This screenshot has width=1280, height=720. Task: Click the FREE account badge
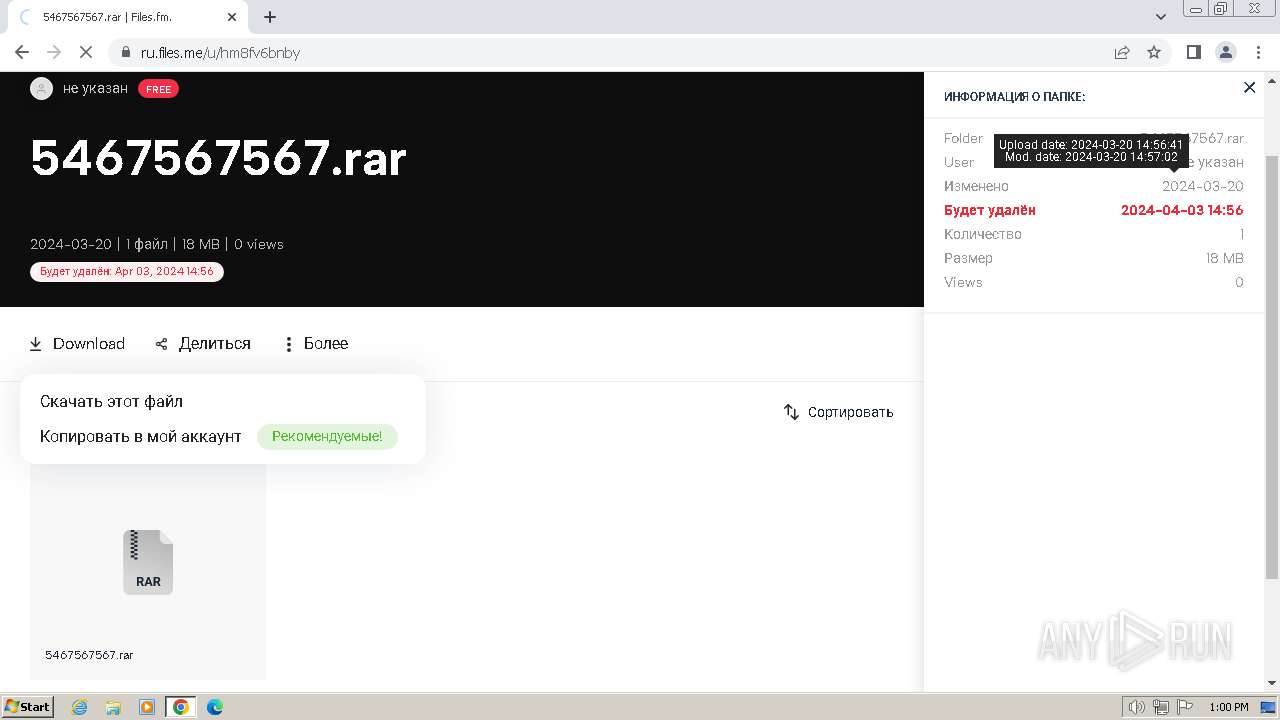tap(158, 89)
